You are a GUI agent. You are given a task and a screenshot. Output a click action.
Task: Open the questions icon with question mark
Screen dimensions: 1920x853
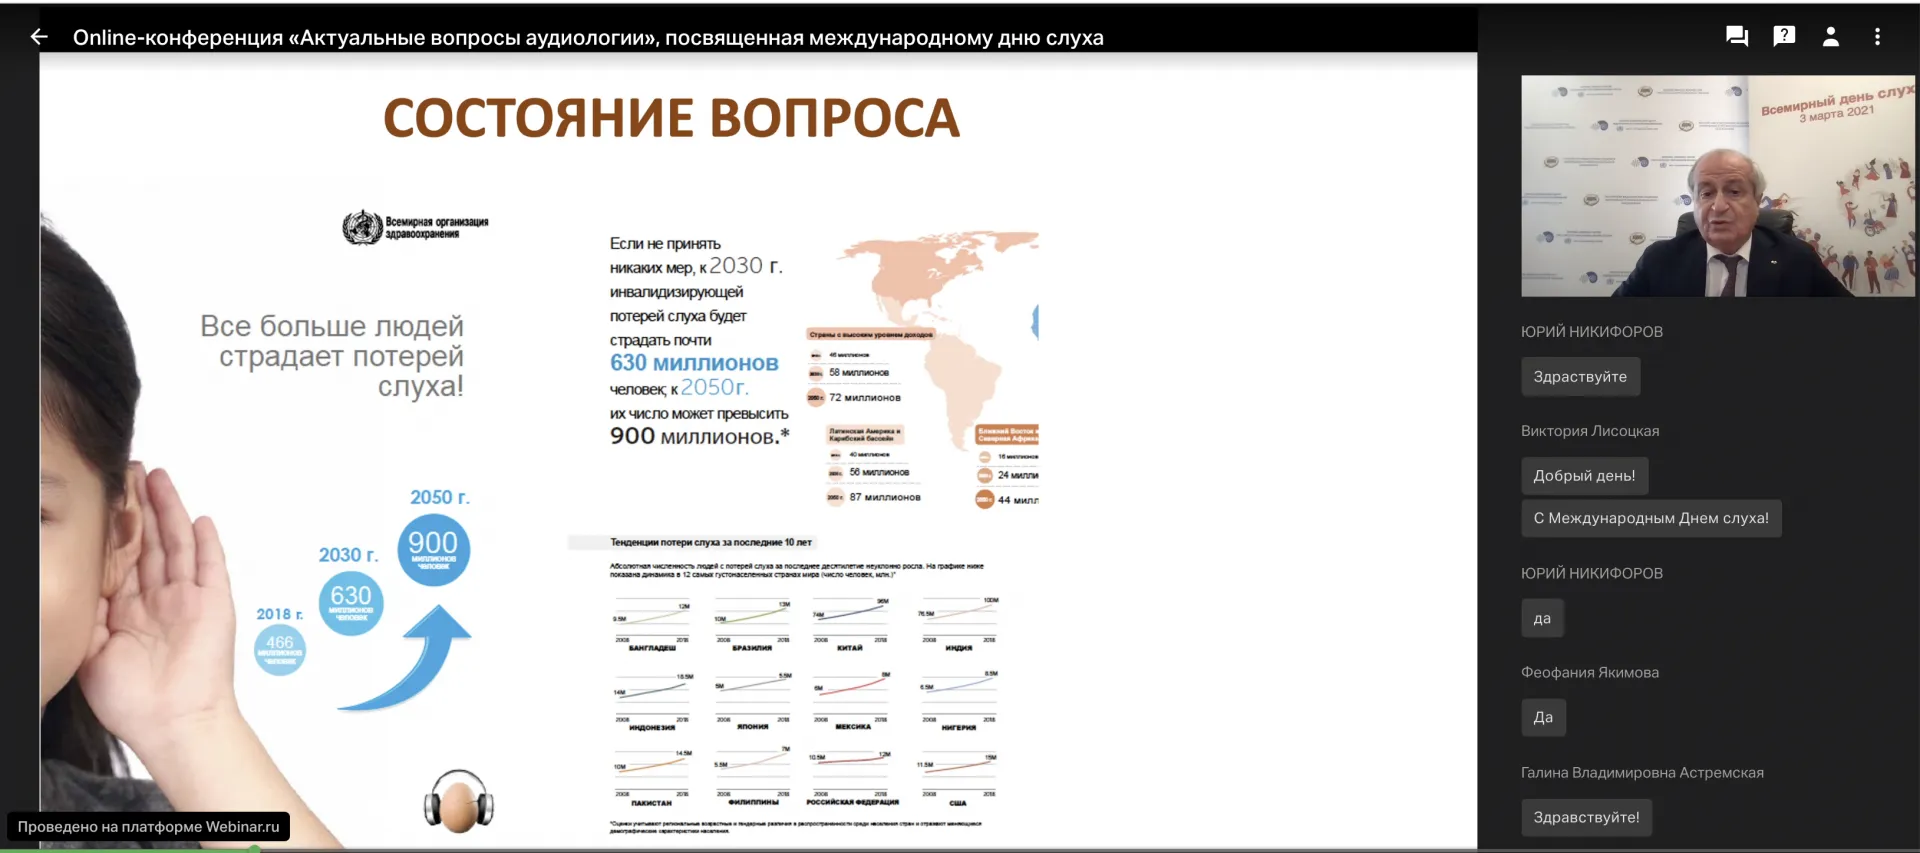(x=1784, y=37)
